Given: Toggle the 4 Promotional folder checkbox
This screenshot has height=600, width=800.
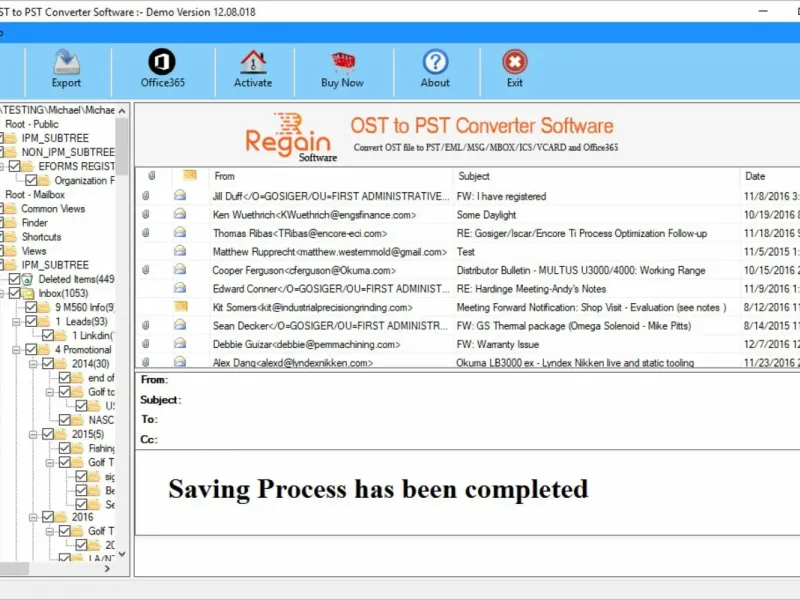Looking at the screenshot, I should click(x=31, y=349).
